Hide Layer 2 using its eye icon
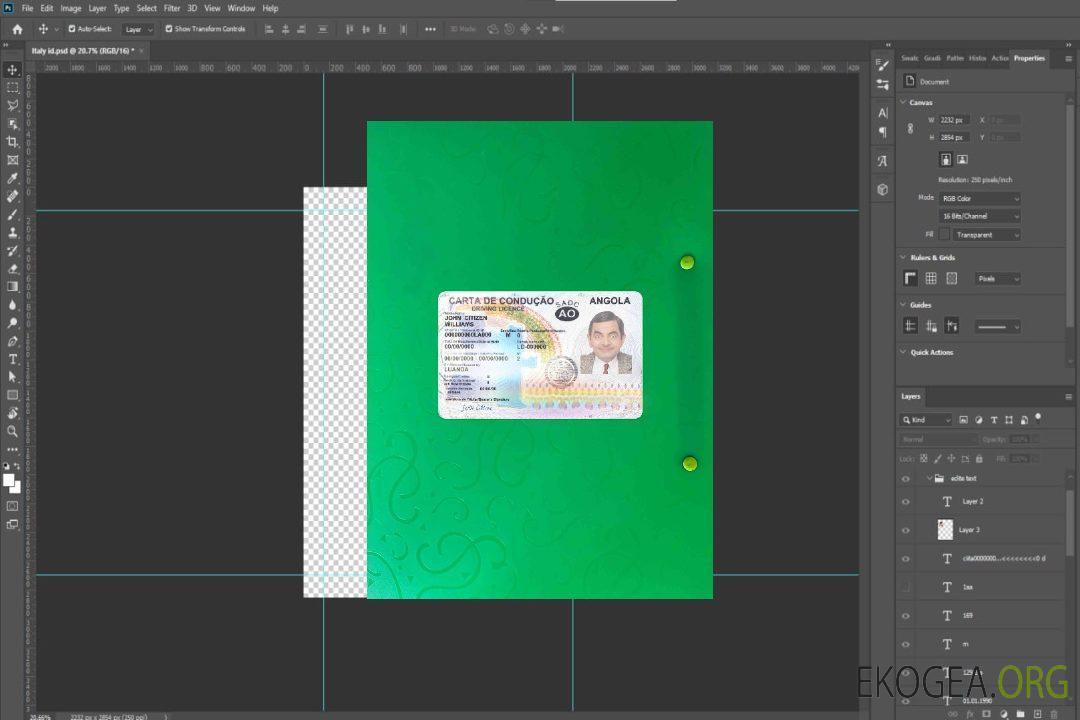This screenshot has height=720, width=1080. coord(906,502)
